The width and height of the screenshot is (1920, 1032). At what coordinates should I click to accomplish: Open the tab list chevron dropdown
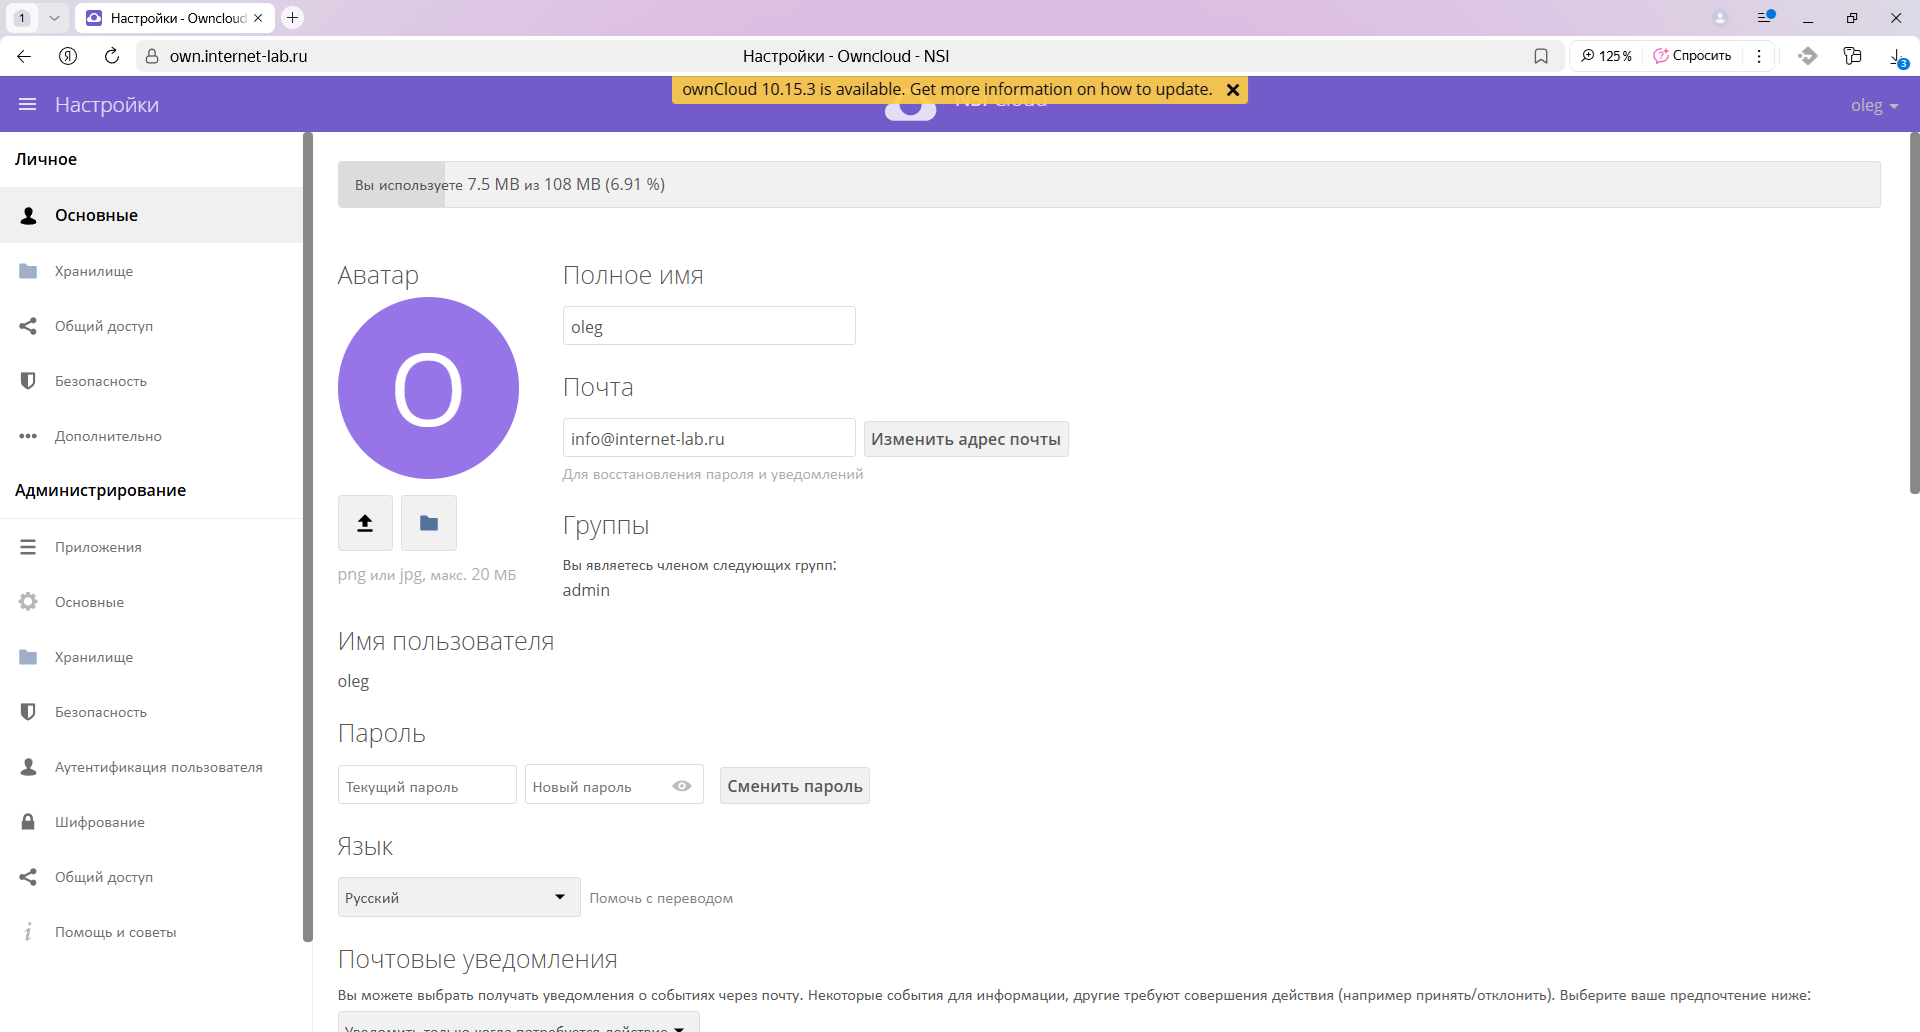click(54, 18)
